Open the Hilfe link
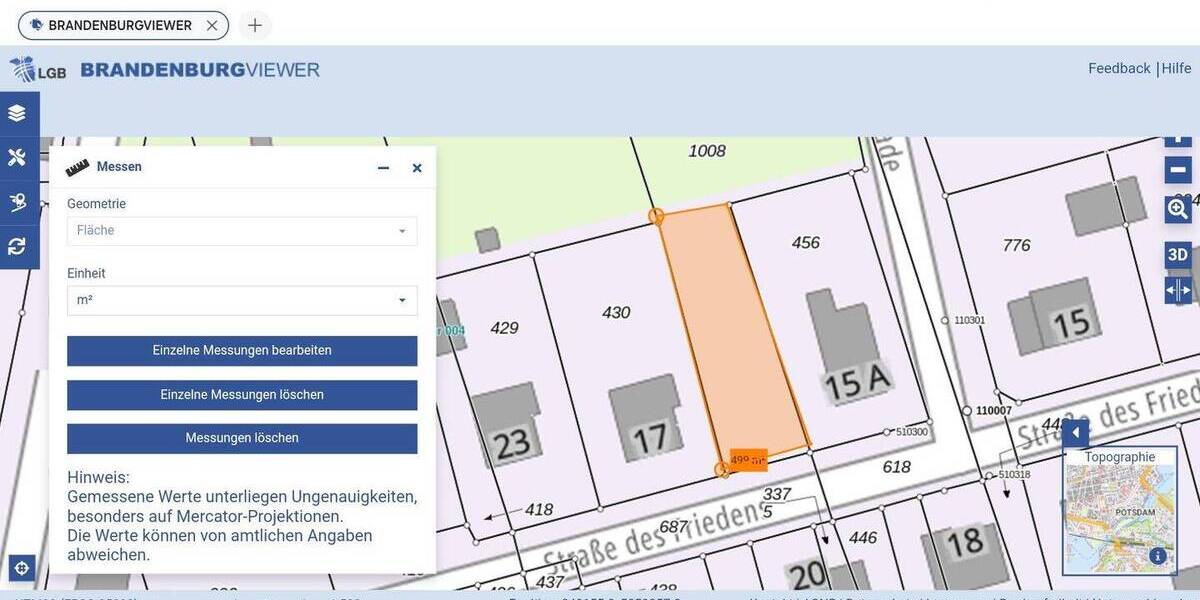 pos(1177,67)
